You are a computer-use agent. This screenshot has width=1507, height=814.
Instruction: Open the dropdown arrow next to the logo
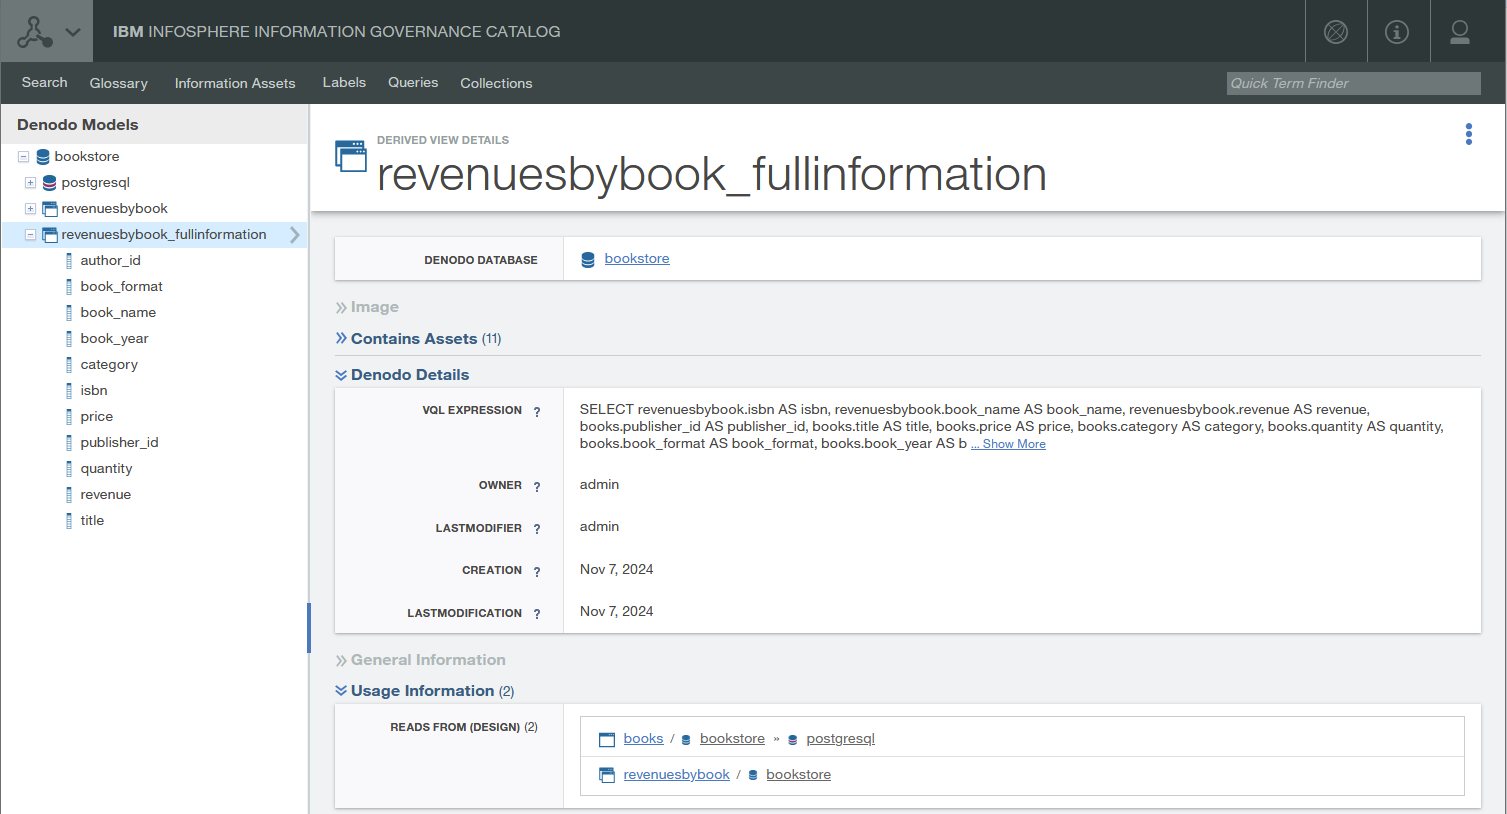pos(73,32)
